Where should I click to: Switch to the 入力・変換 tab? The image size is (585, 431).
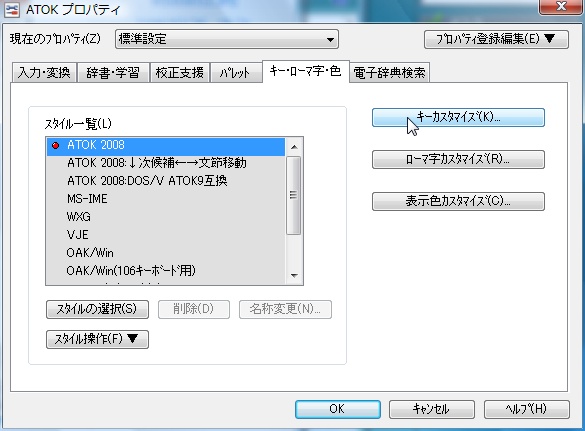tap(44, 72)
